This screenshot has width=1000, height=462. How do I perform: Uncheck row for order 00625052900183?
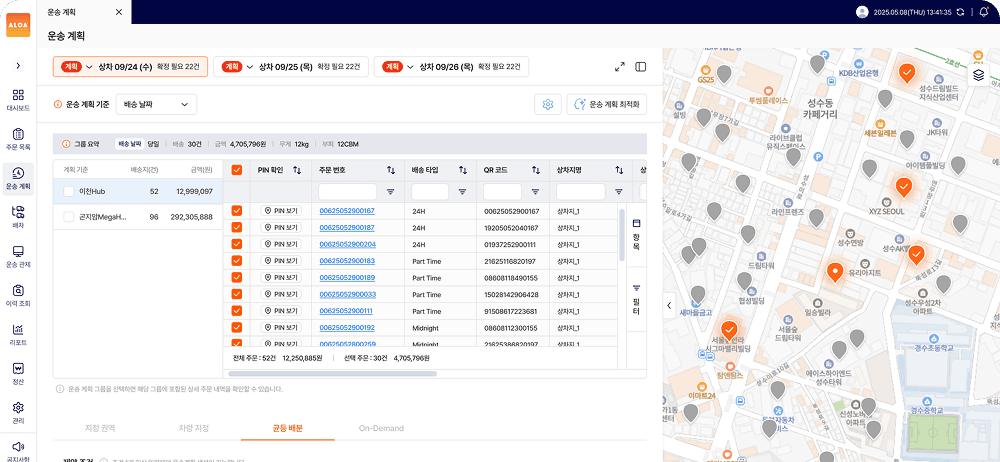point(237,260)
